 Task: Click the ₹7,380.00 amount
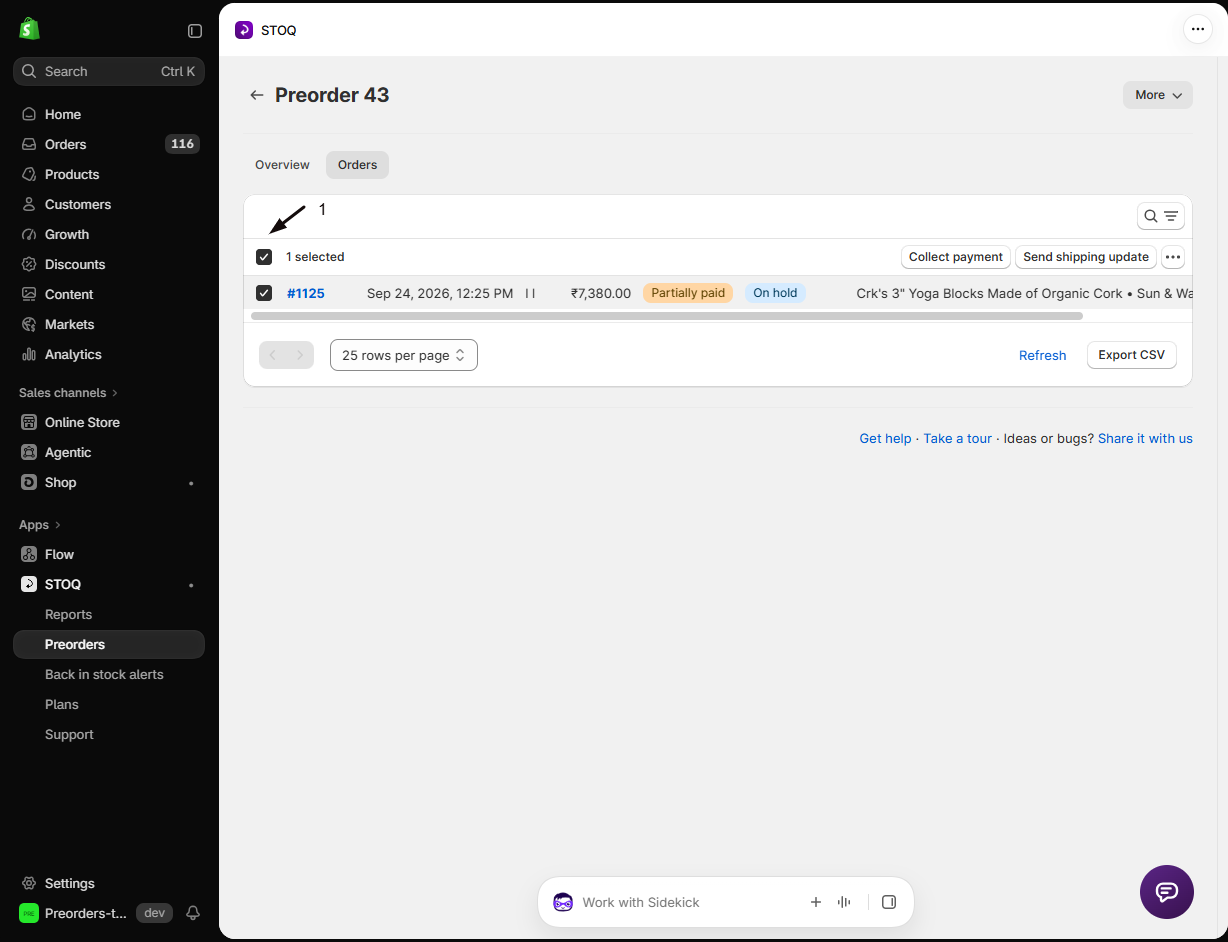(601, 293)
